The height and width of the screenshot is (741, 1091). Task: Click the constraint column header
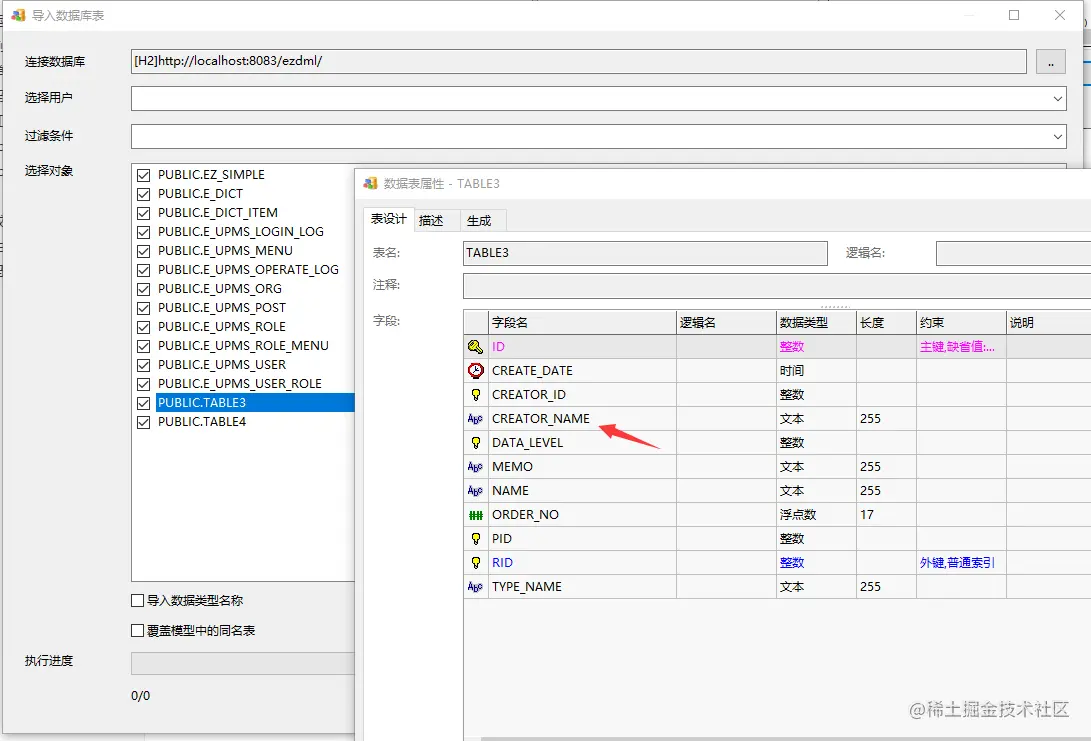(961, 323)
